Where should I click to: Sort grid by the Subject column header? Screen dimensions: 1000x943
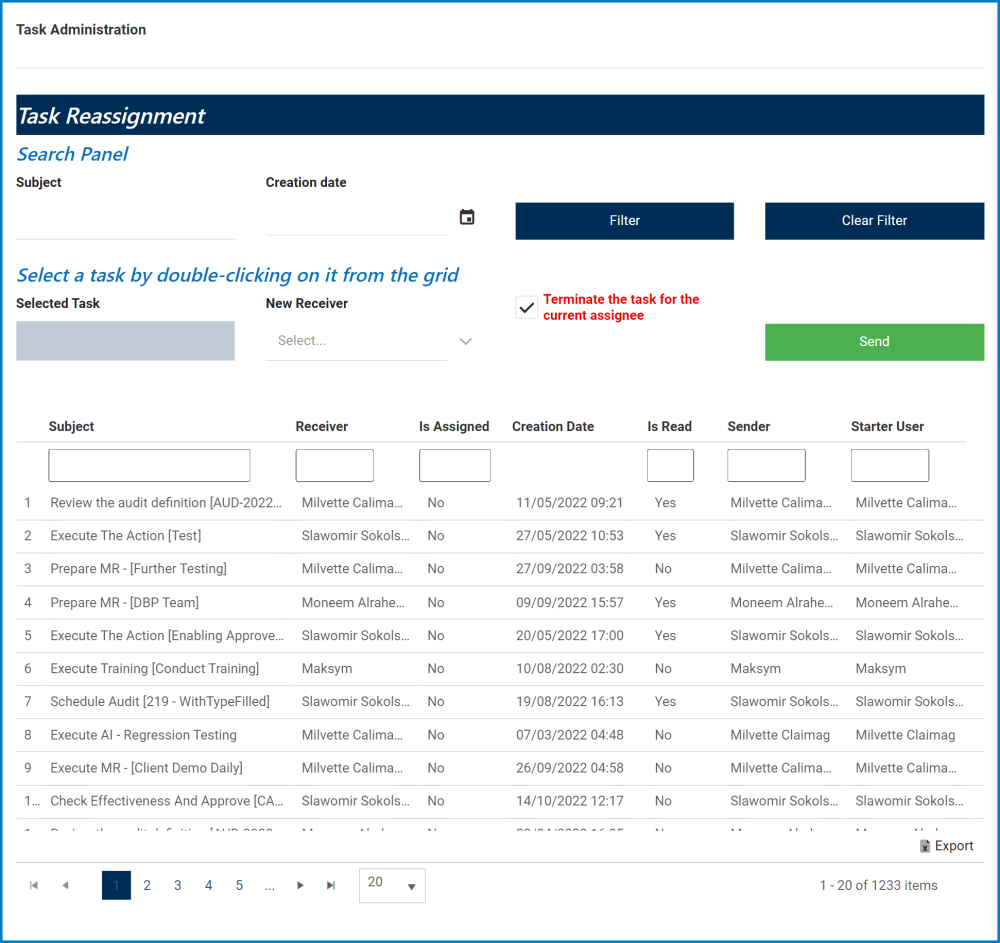71,426
